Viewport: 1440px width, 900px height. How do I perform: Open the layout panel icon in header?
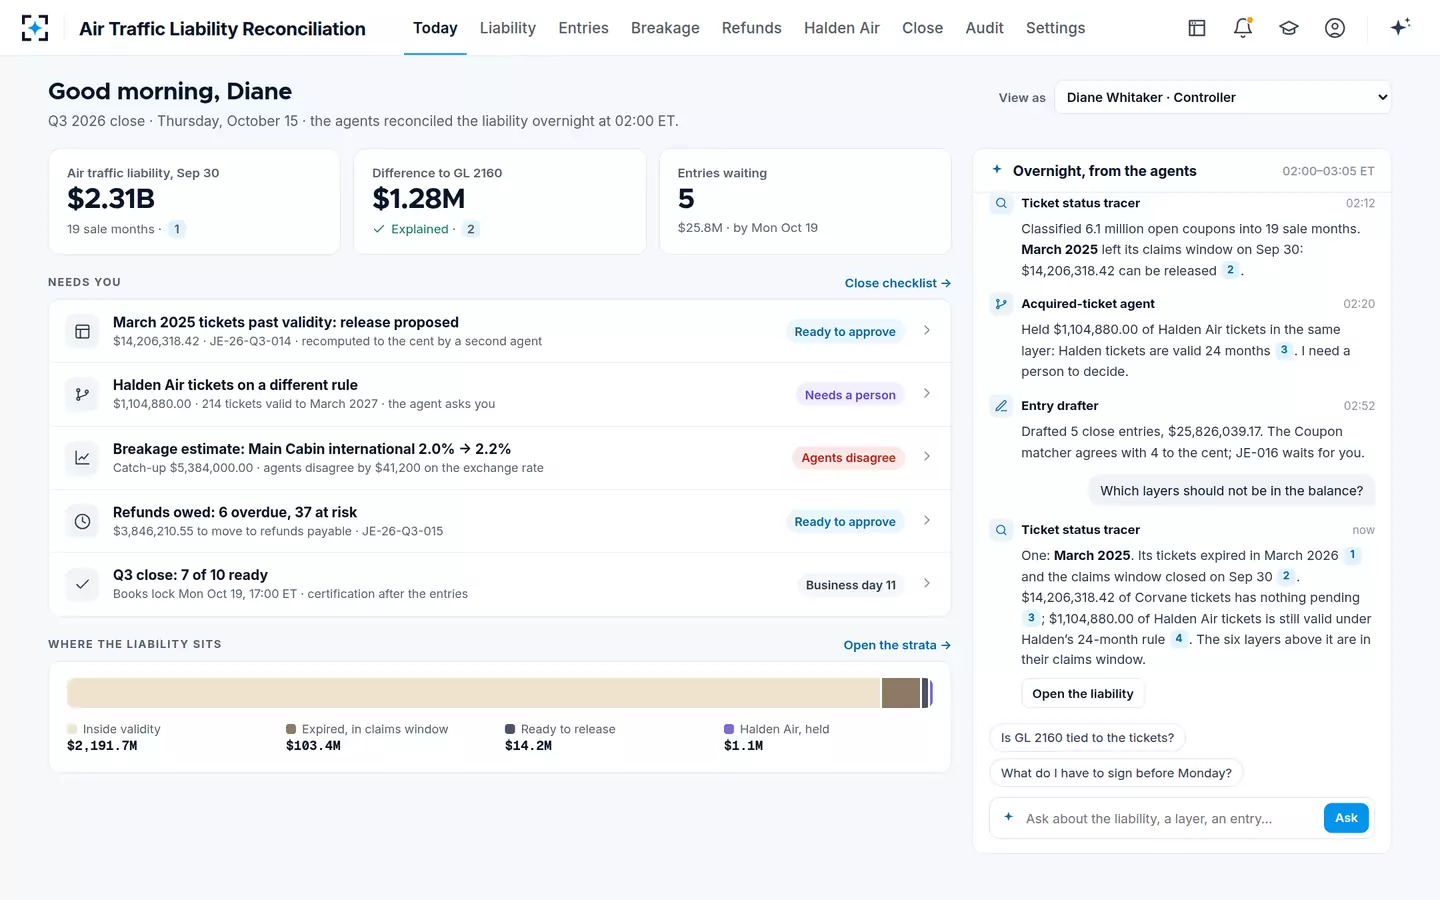[x=1197, y=28]
